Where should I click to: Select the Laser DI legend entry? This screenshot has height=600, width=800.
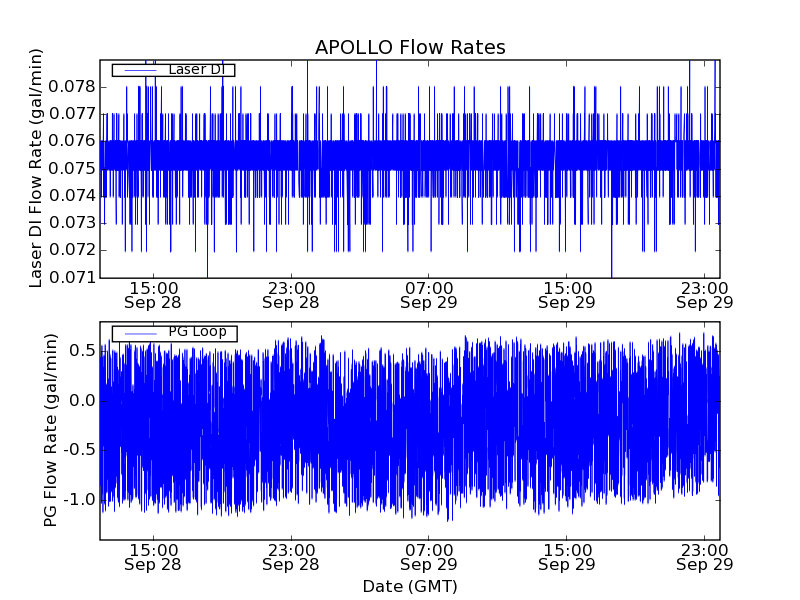[173, 70]
